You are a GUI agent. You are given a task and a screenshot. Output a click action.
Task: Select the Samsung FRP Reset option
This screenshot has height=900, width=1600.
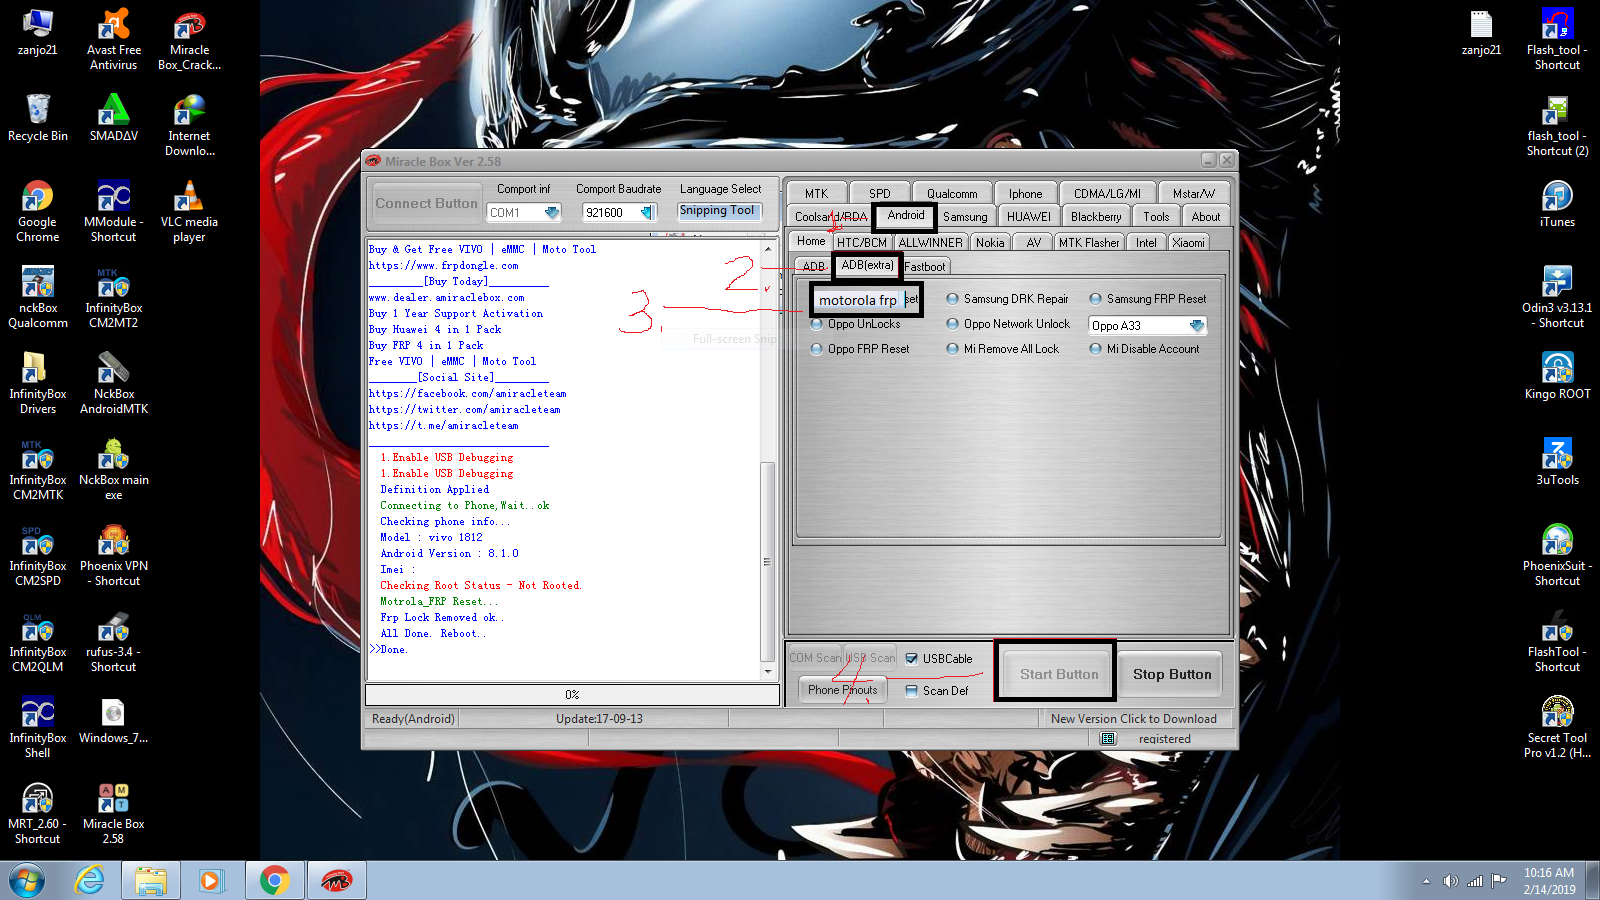(x=1147, y=299)
